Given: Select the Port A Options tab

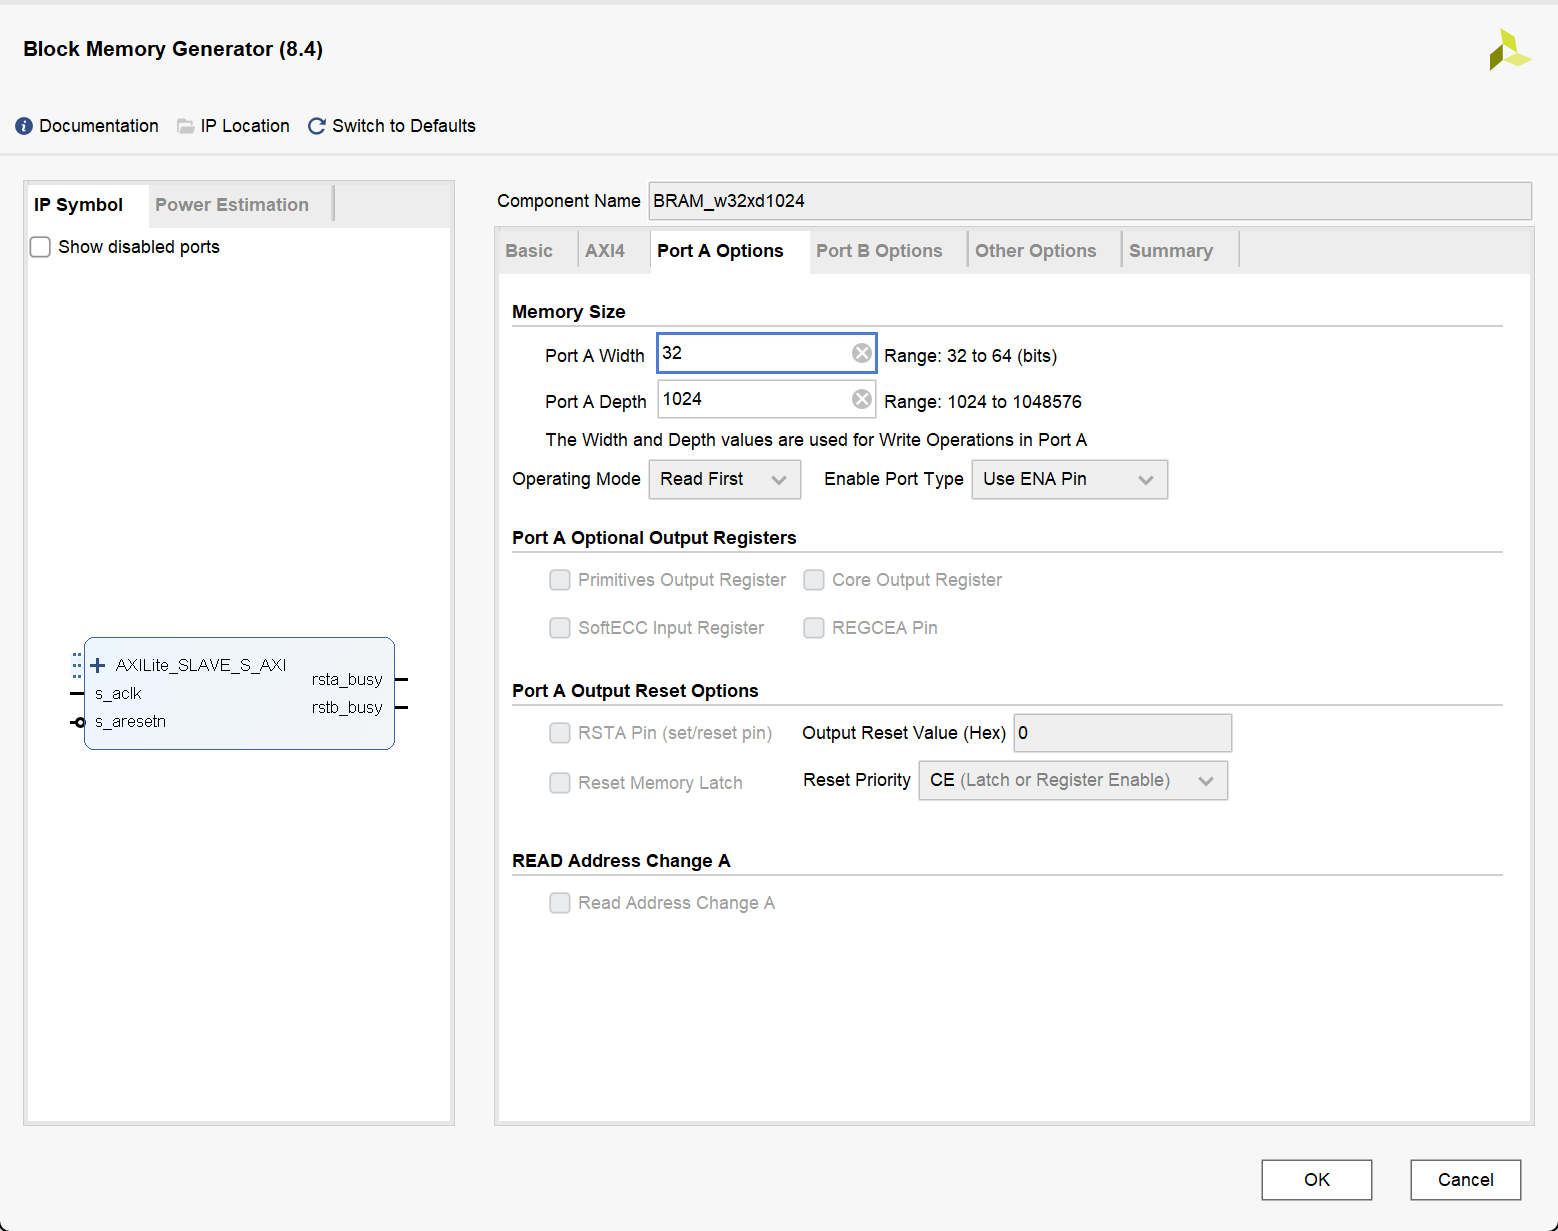Looking at the screenshot, I should coord(720,251).
